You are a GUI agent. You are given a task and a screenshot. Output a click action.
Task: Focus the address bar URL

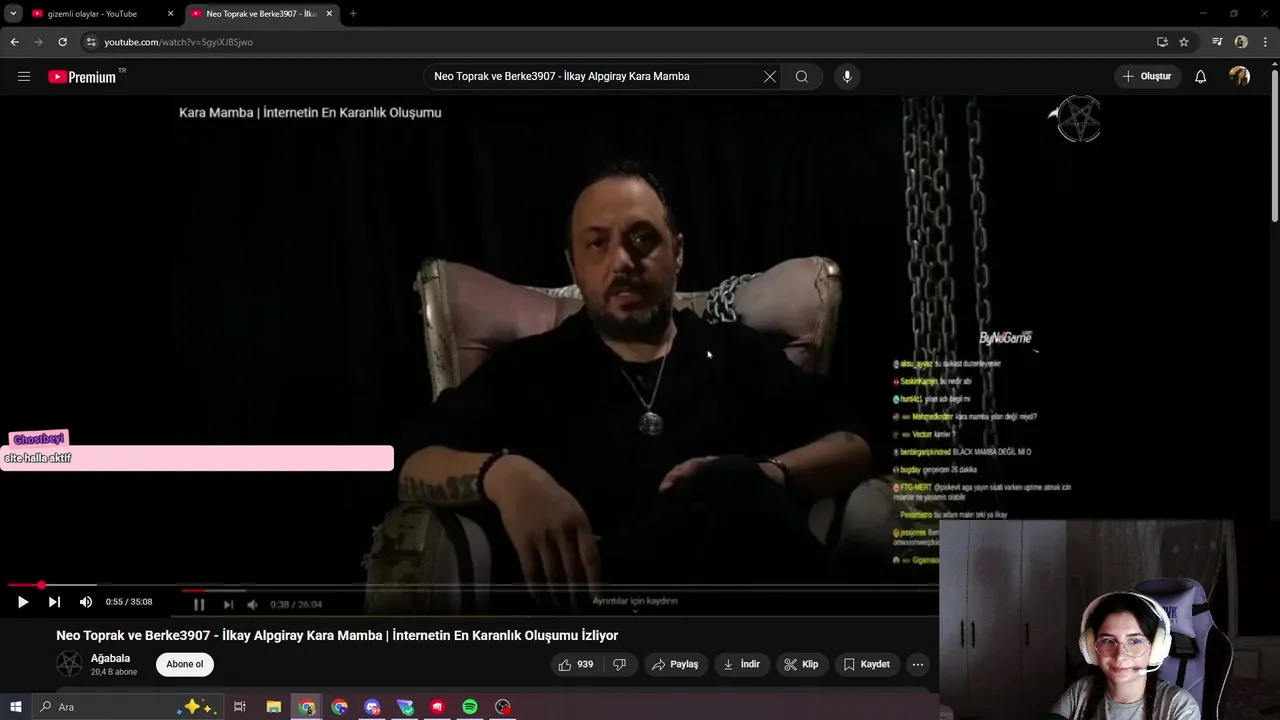(179, 42)
